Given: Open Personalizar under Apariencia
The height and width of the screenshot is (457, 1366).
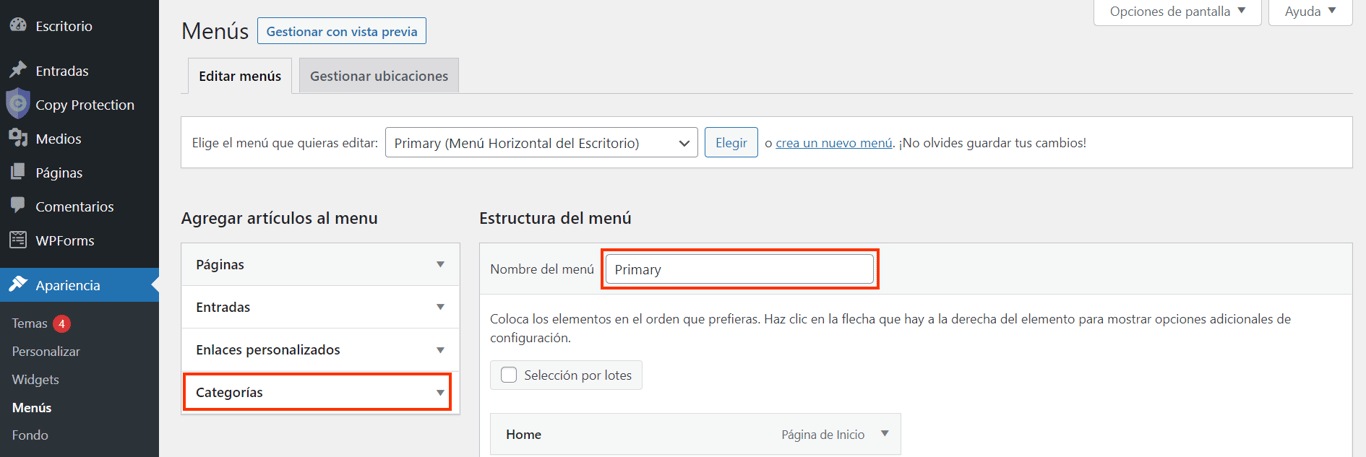Looking at the screenshot, I should [46, 352].
